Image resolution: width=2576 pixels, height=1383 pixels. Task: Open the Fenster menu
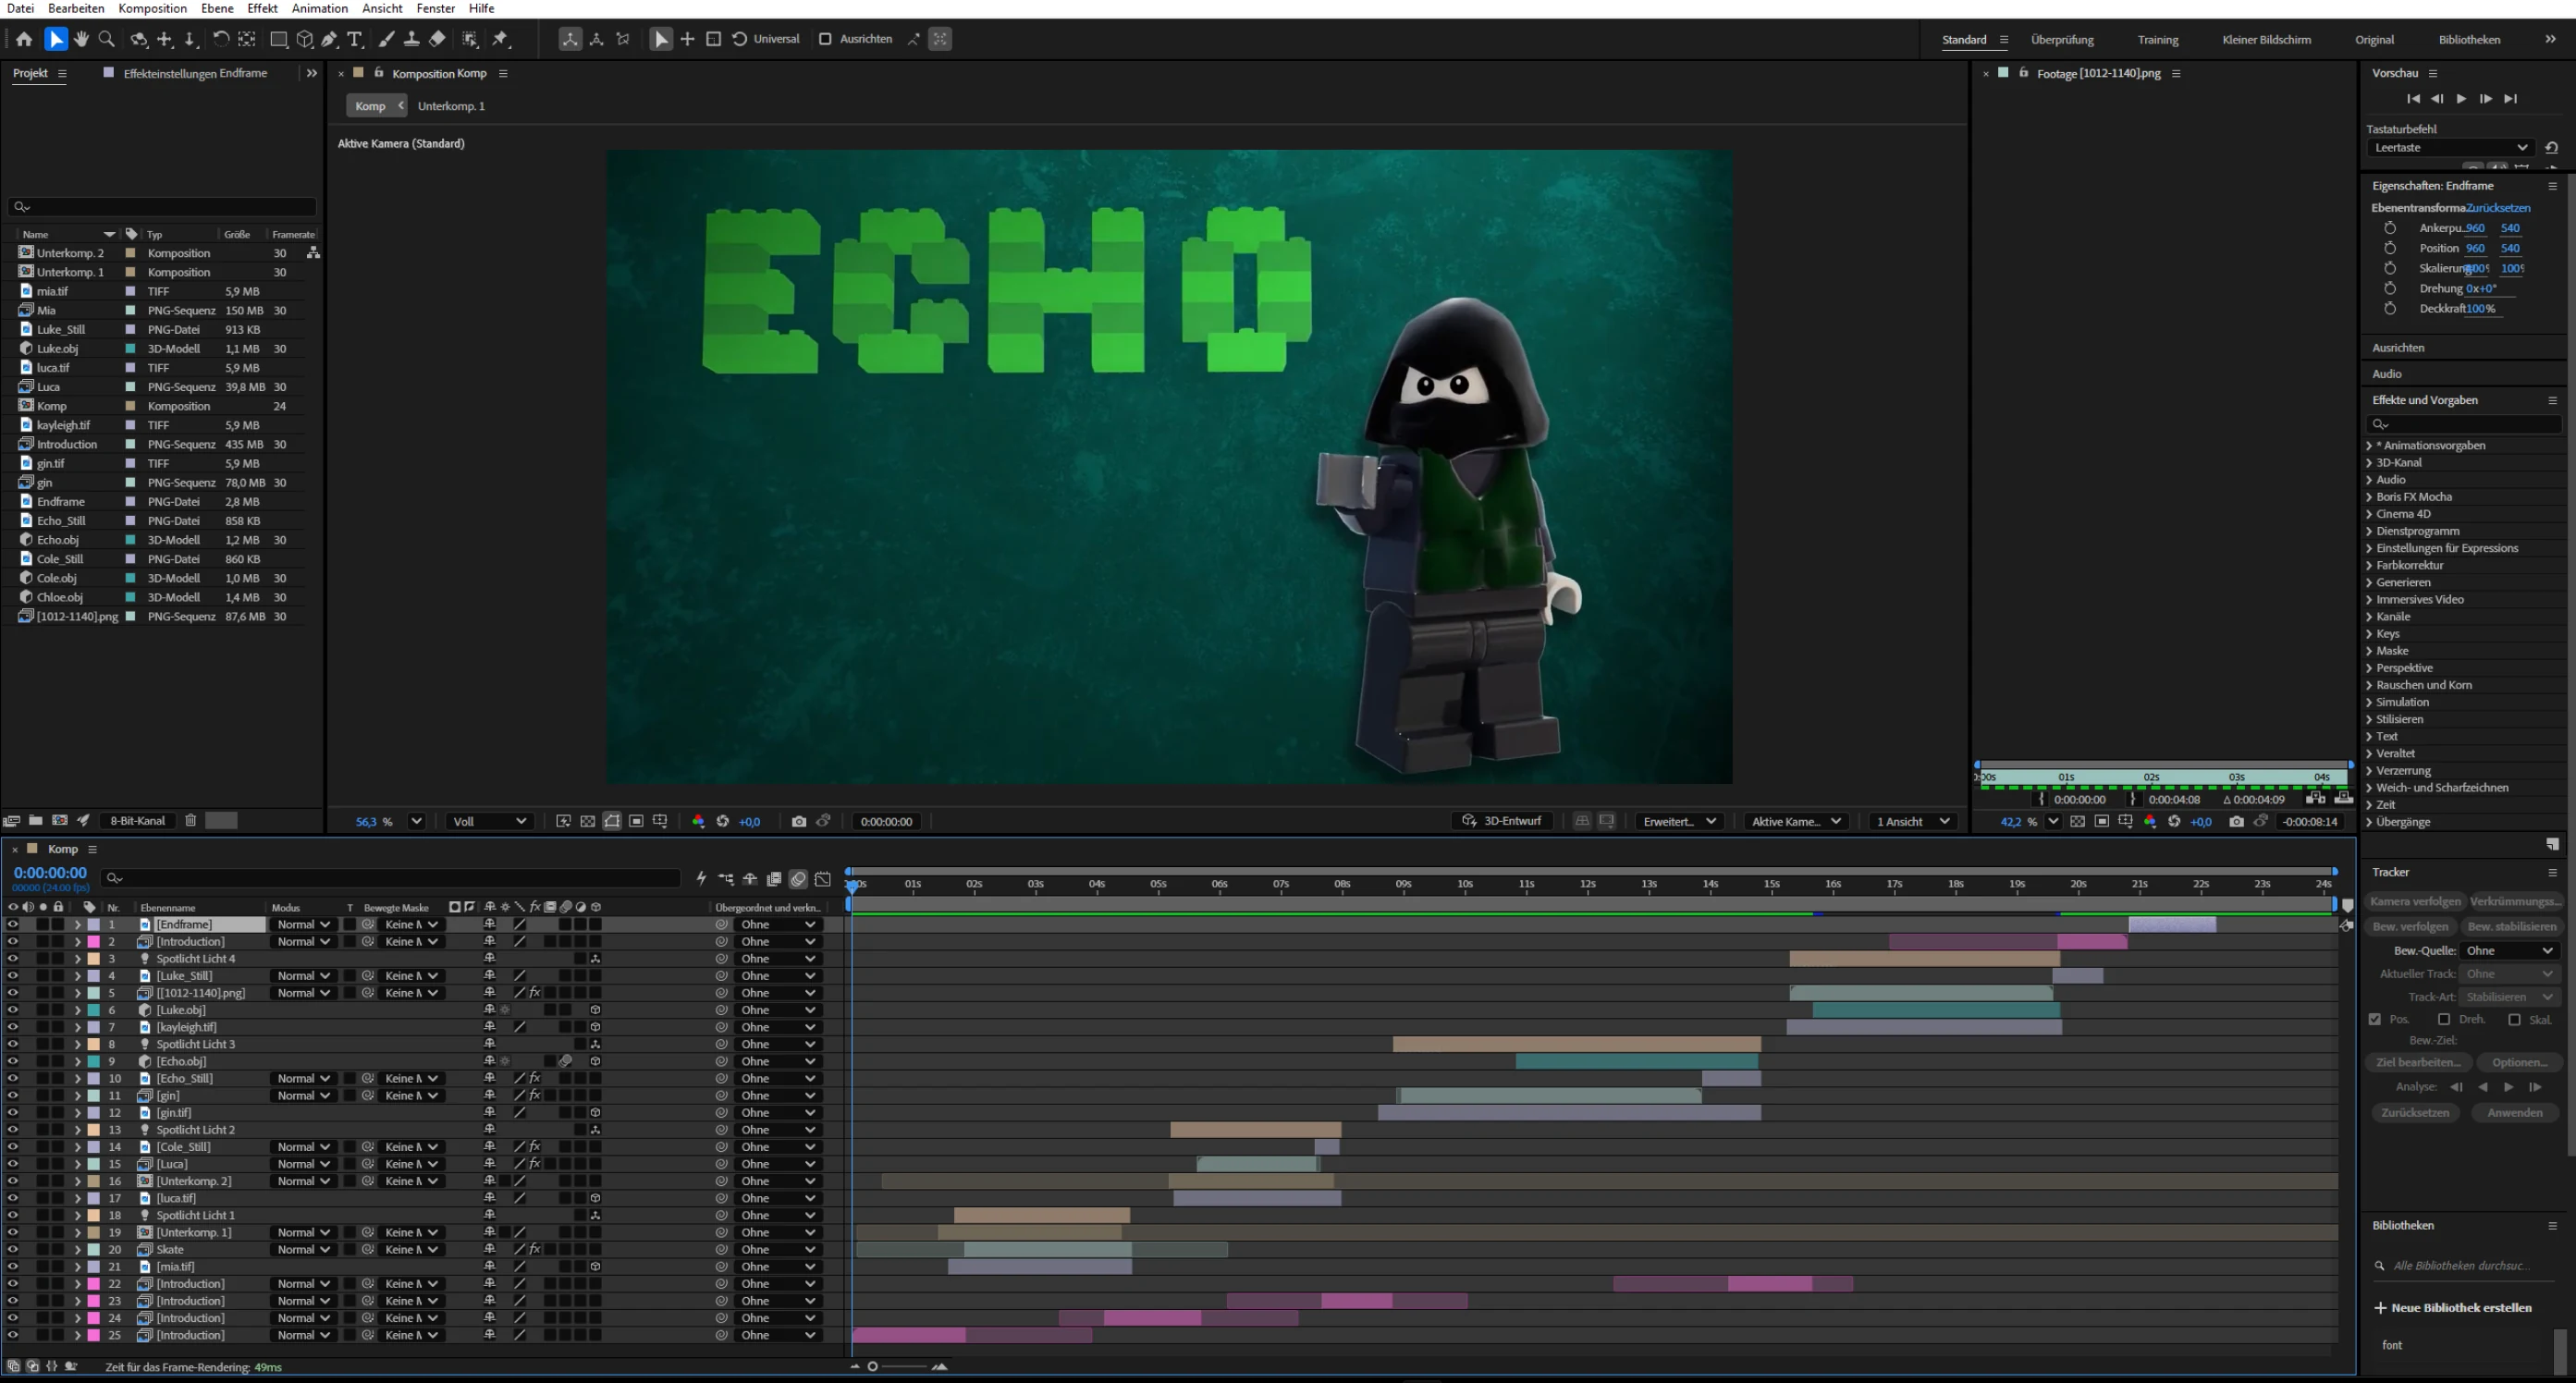(436, 8)
